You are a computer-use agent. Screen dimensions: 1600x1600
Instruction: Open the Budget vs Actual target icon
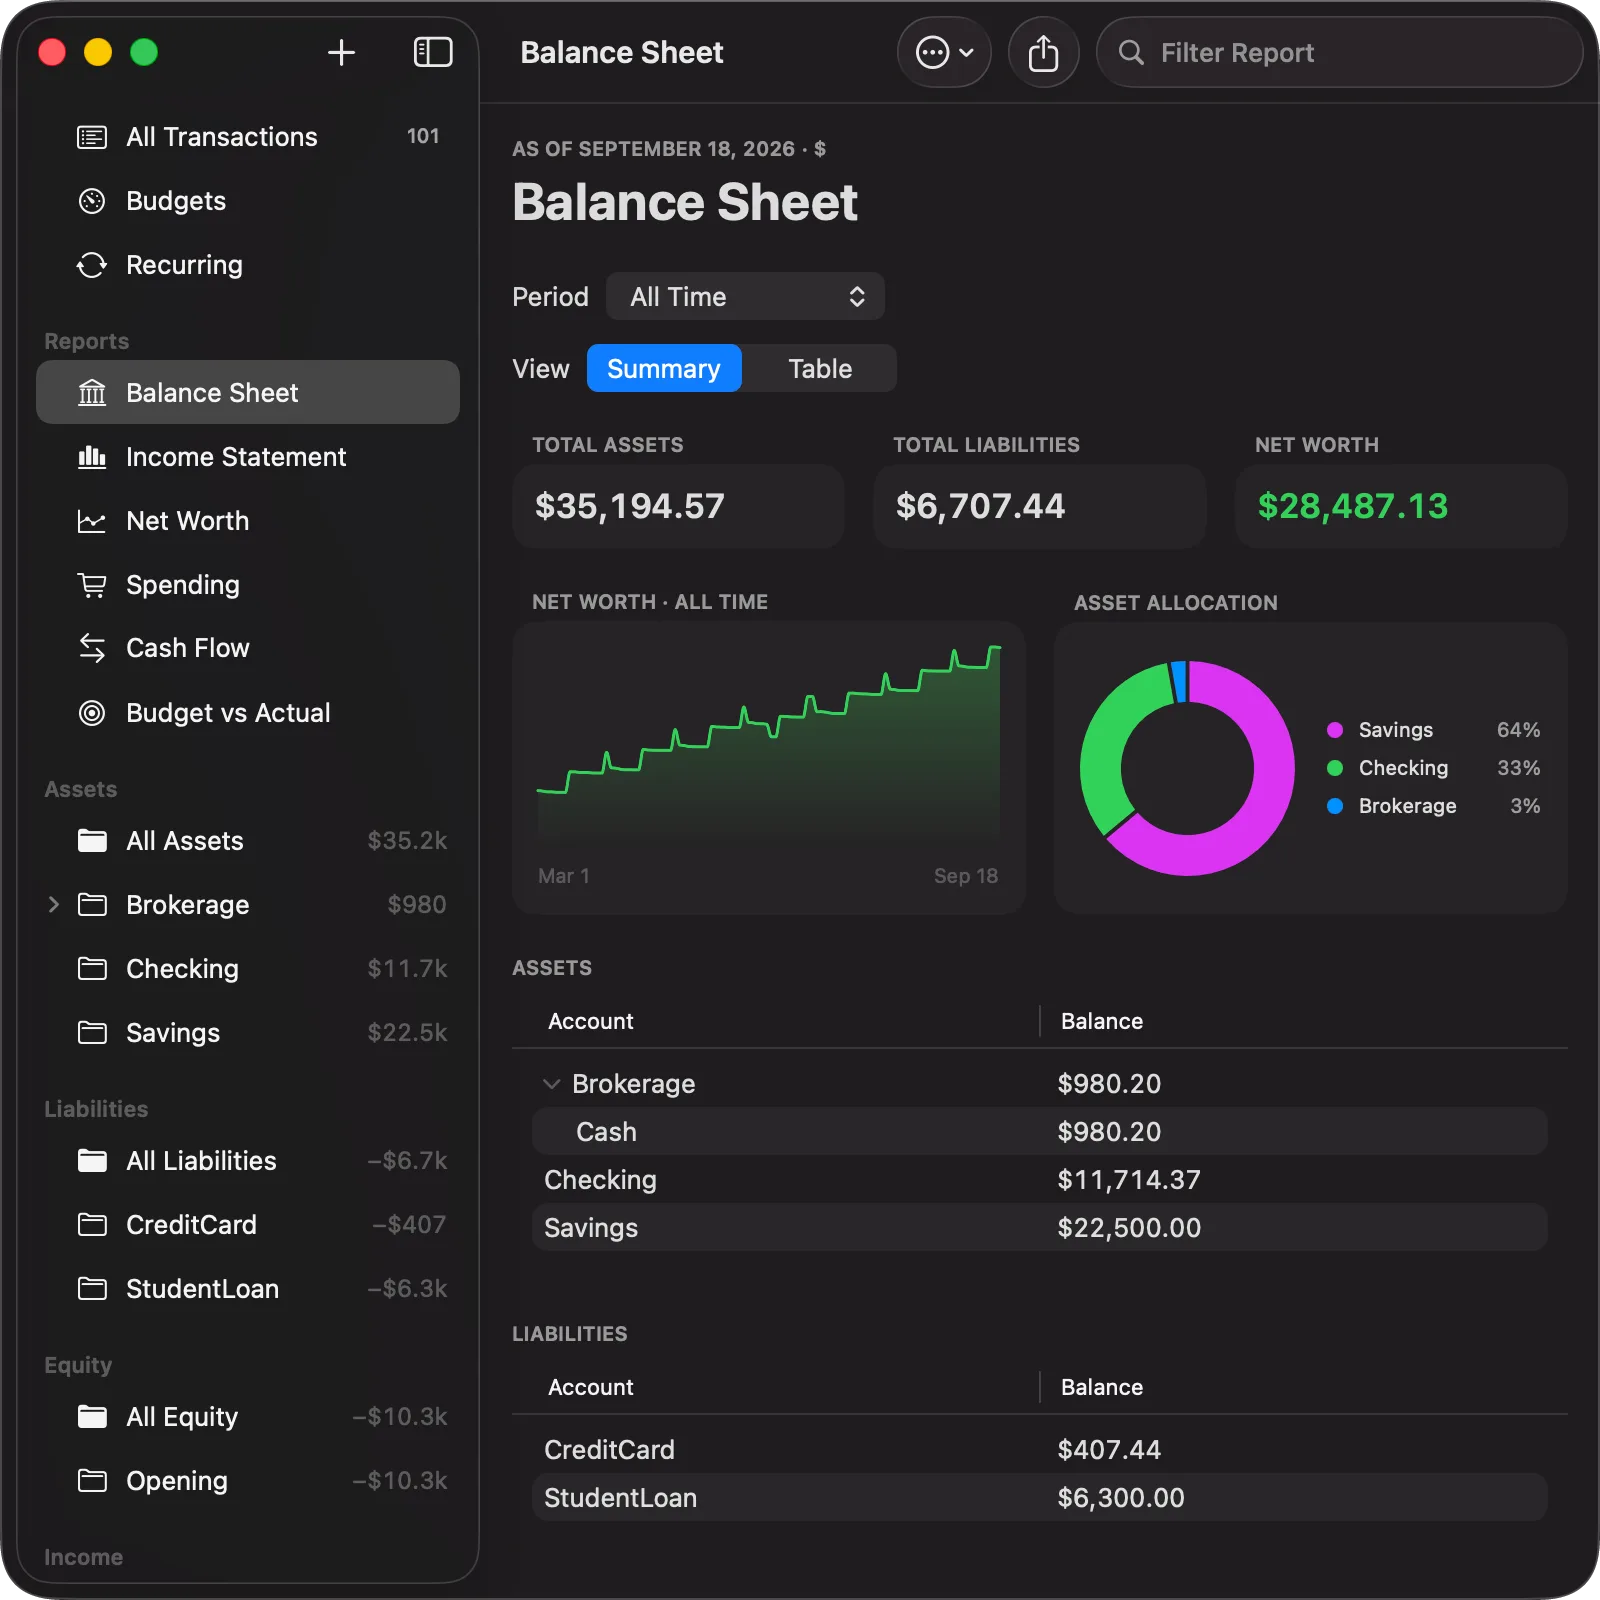pos(92,713)
